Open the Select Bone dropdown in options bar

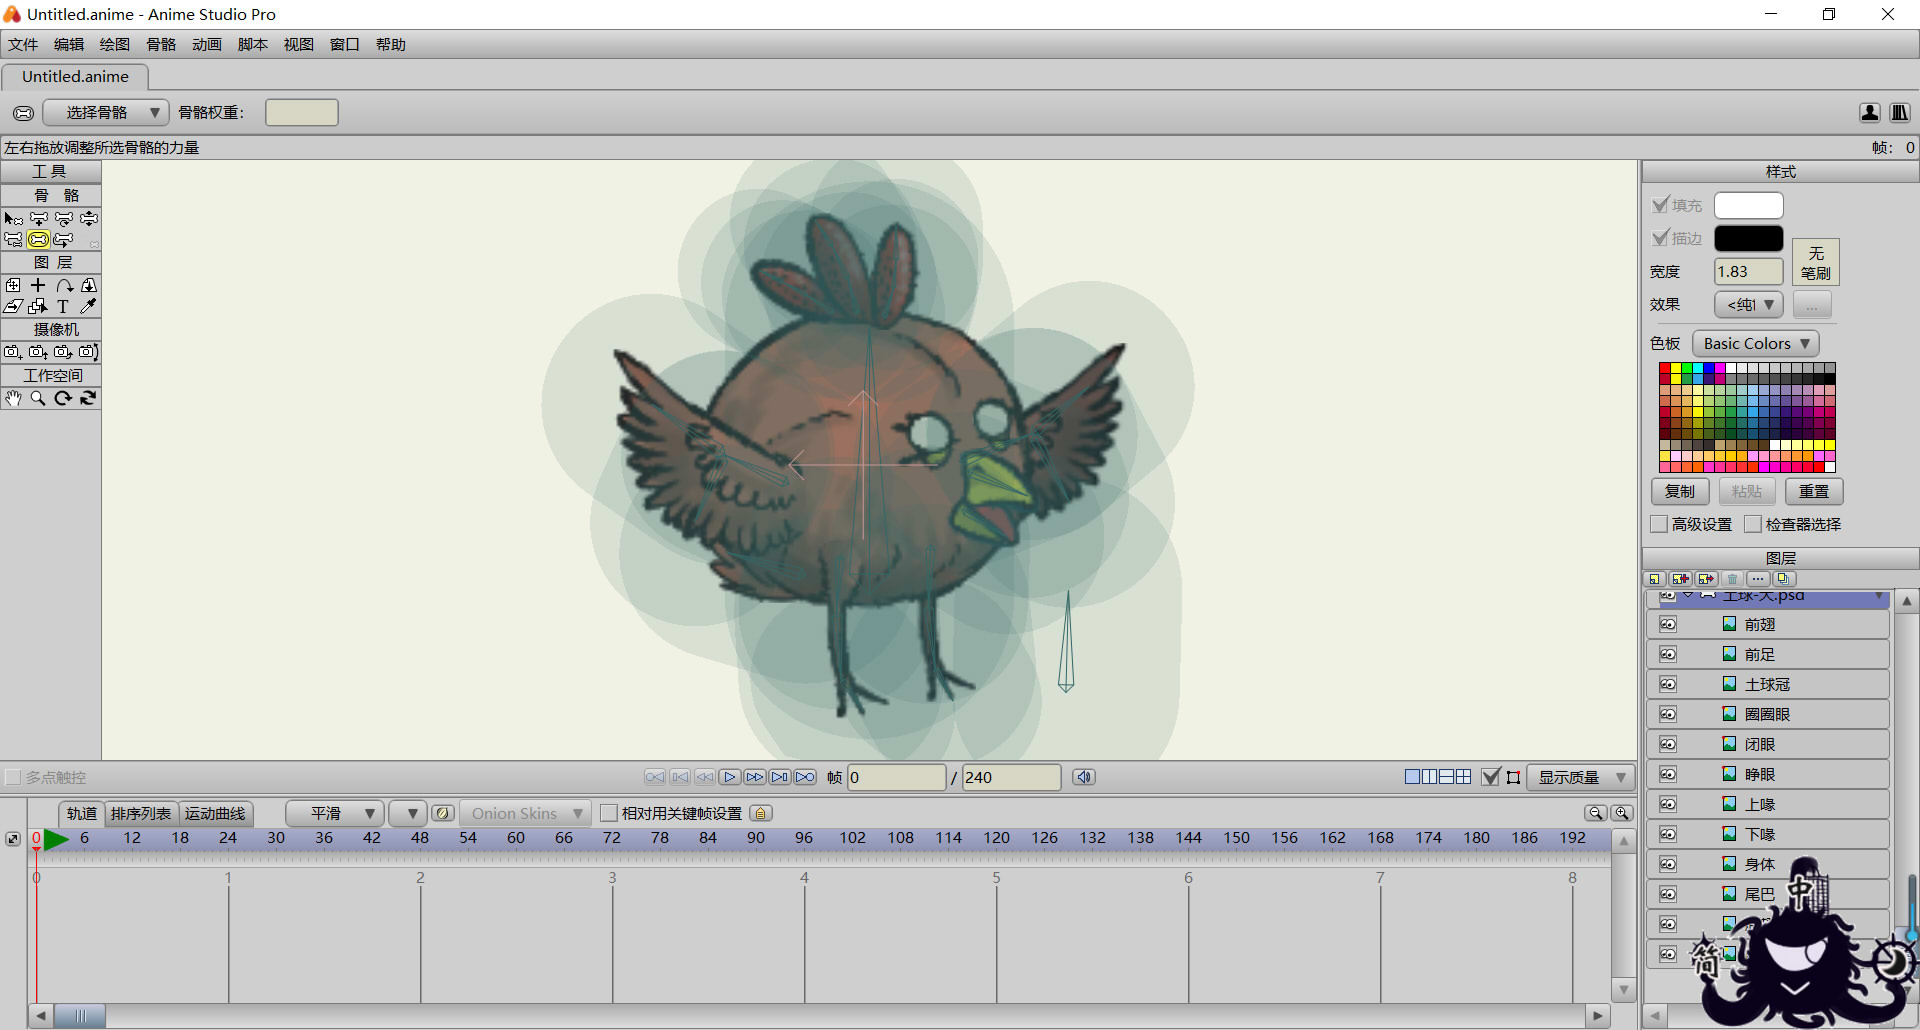[x=106, y=112]
